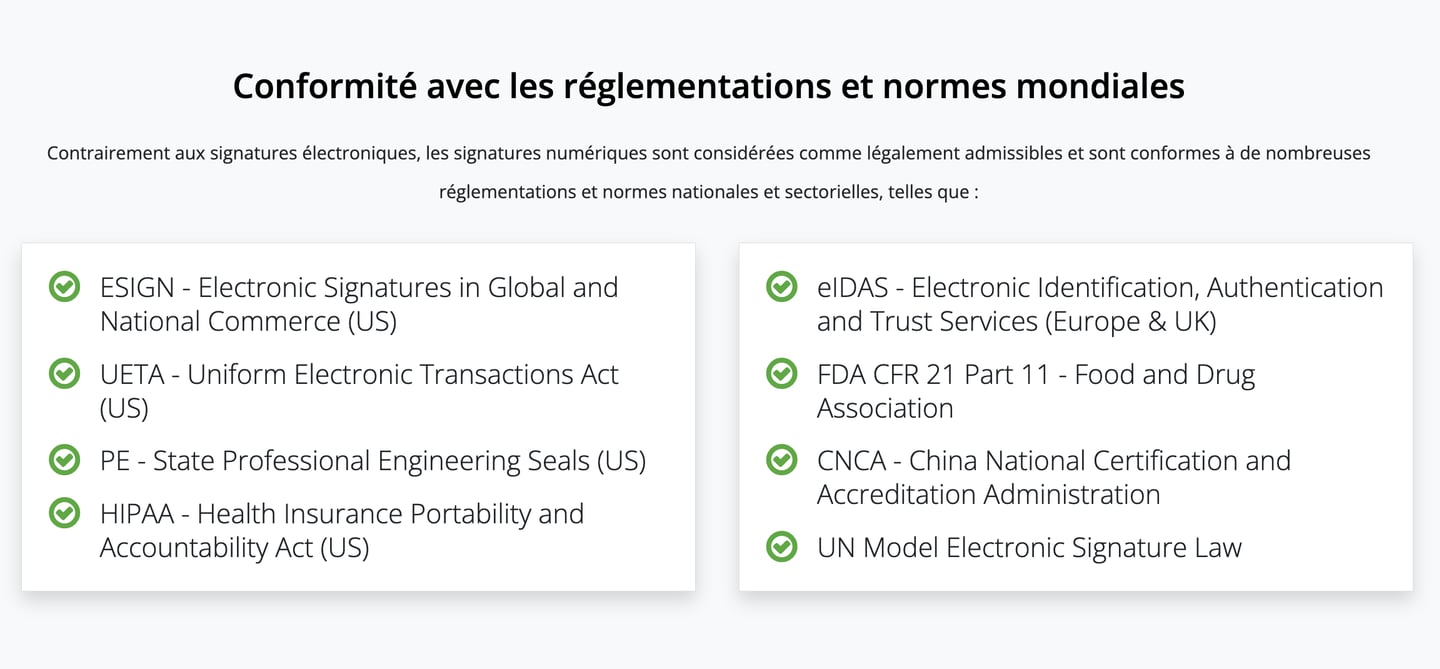This screenshot has height=669, width=1440.
Task: Click the checkmark beside UN Model Electronic Signature Law
Action: 781,547
